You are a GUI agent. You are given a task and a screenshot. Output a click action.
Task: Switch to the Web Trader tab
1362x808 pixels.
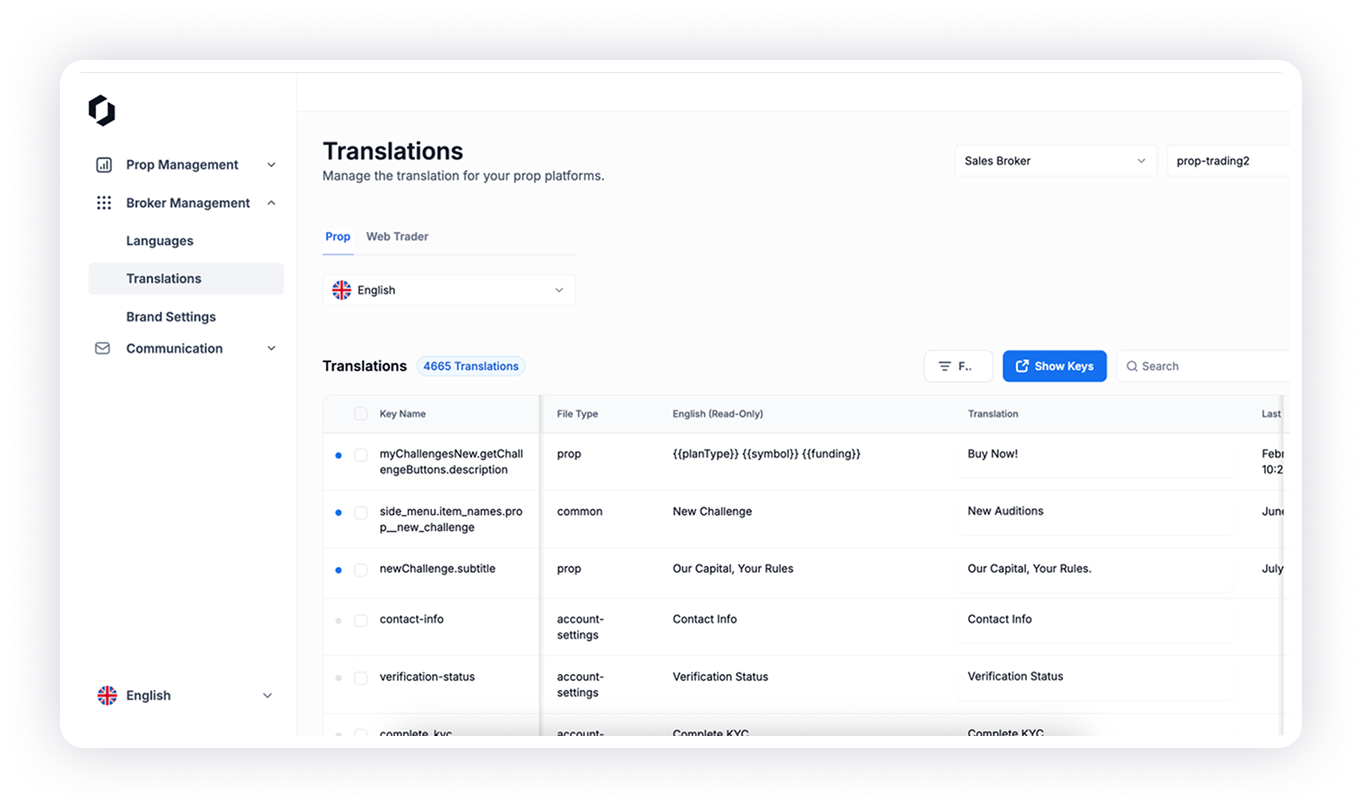[x=397, y=237]
